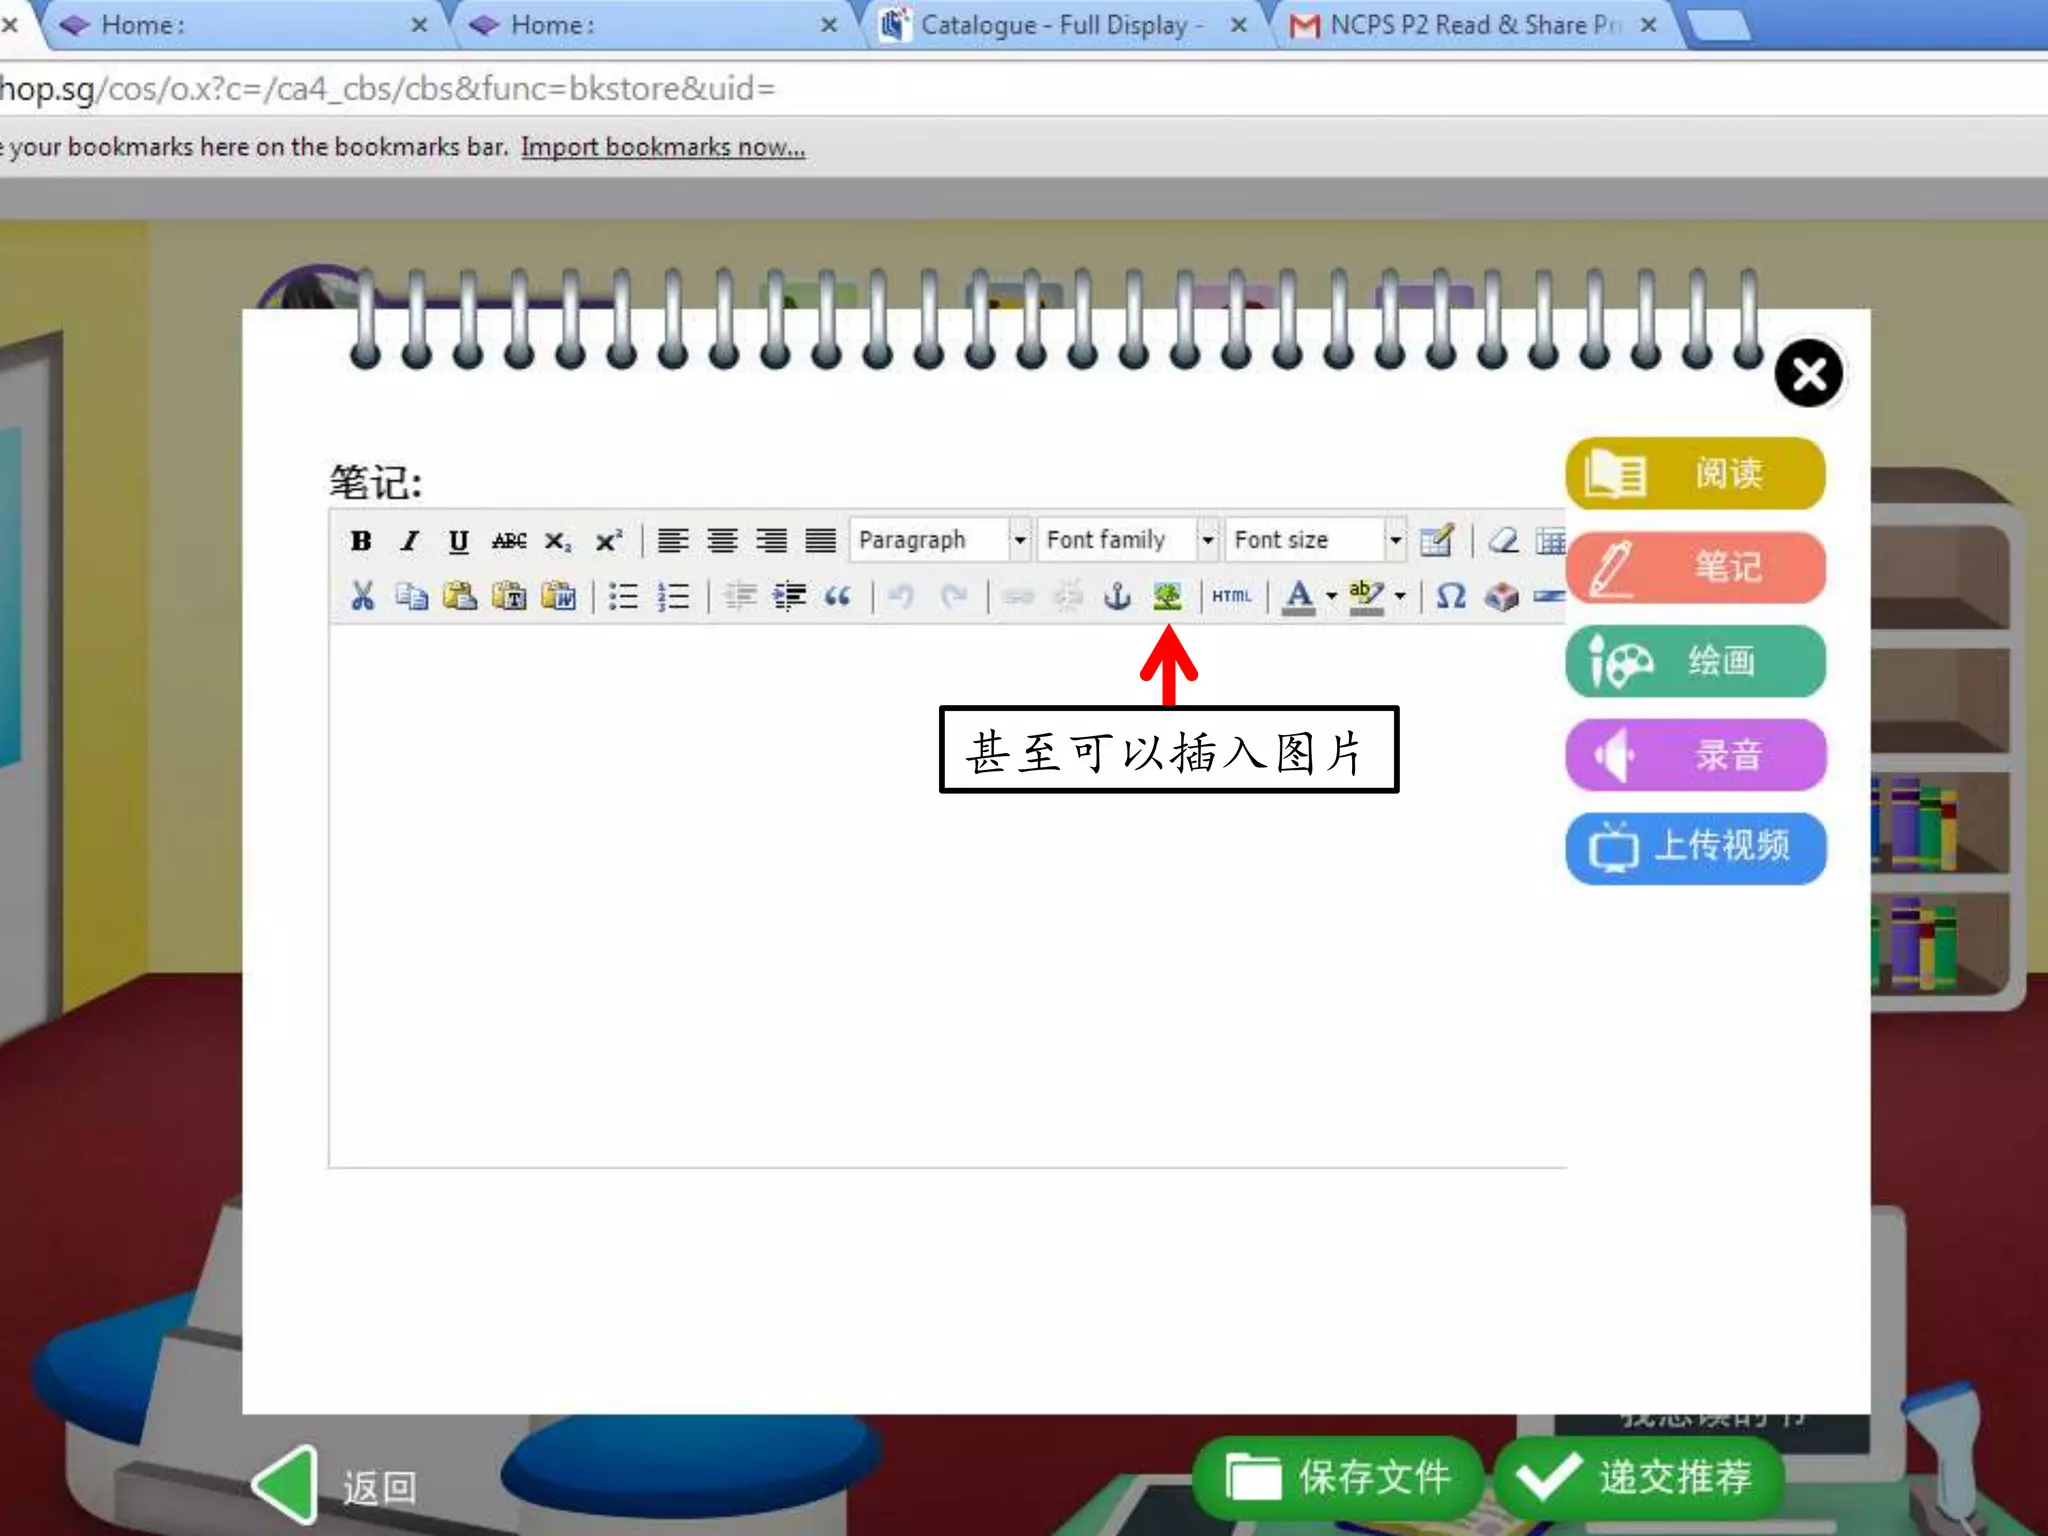Click the blockquote icon
2048x1536 pixels.
click(838, 597)
